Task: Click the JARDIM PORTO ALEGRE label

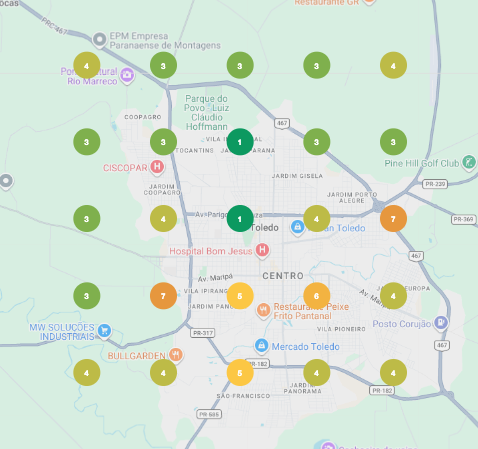Action: [352, 197]
